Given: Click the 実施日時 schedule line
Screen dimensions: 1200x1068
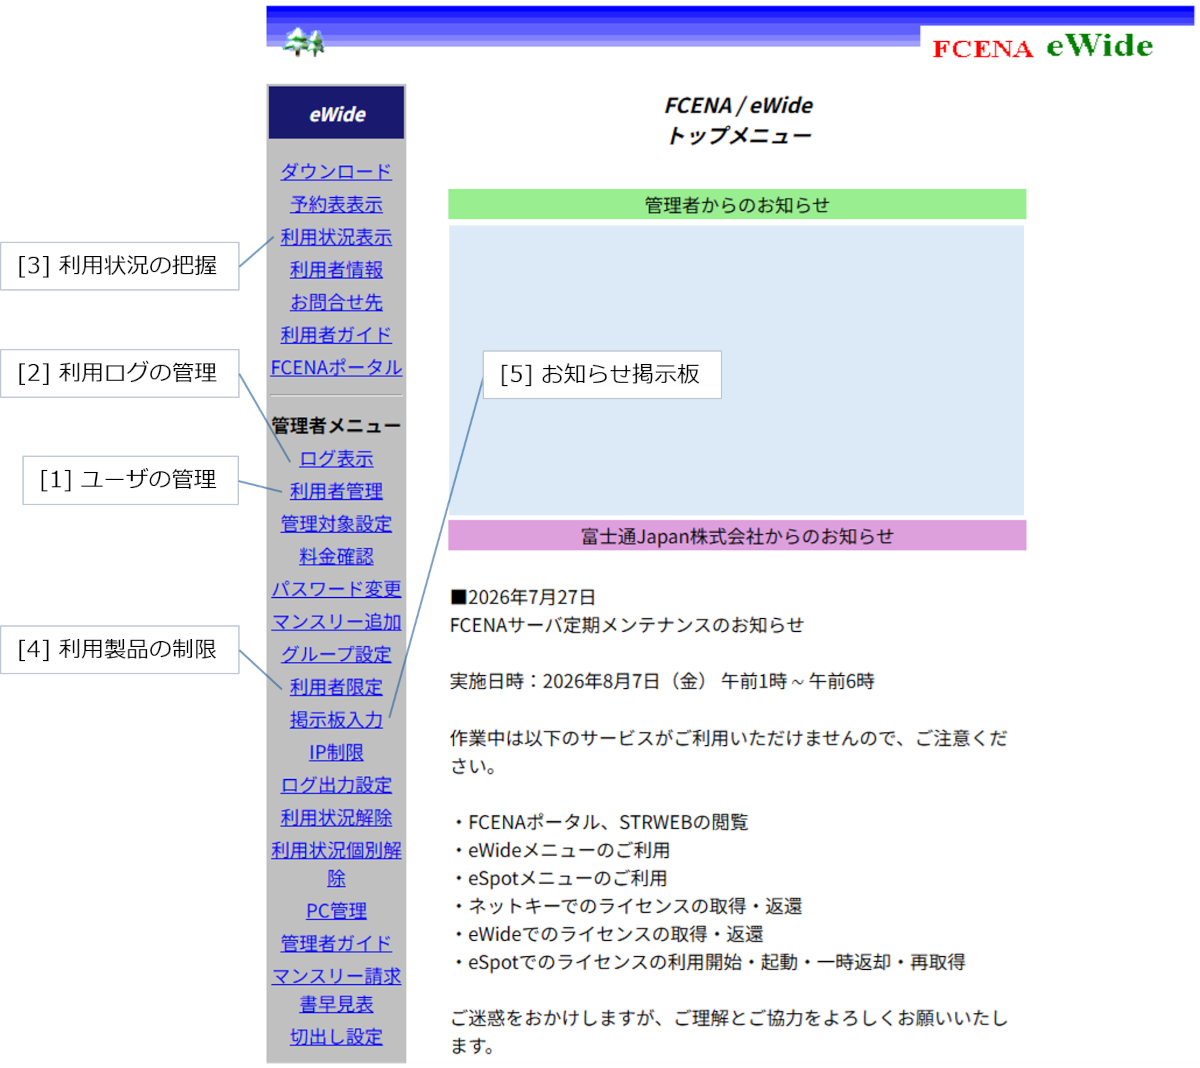Looking at the screenshot, I should (x=662, y=681).
